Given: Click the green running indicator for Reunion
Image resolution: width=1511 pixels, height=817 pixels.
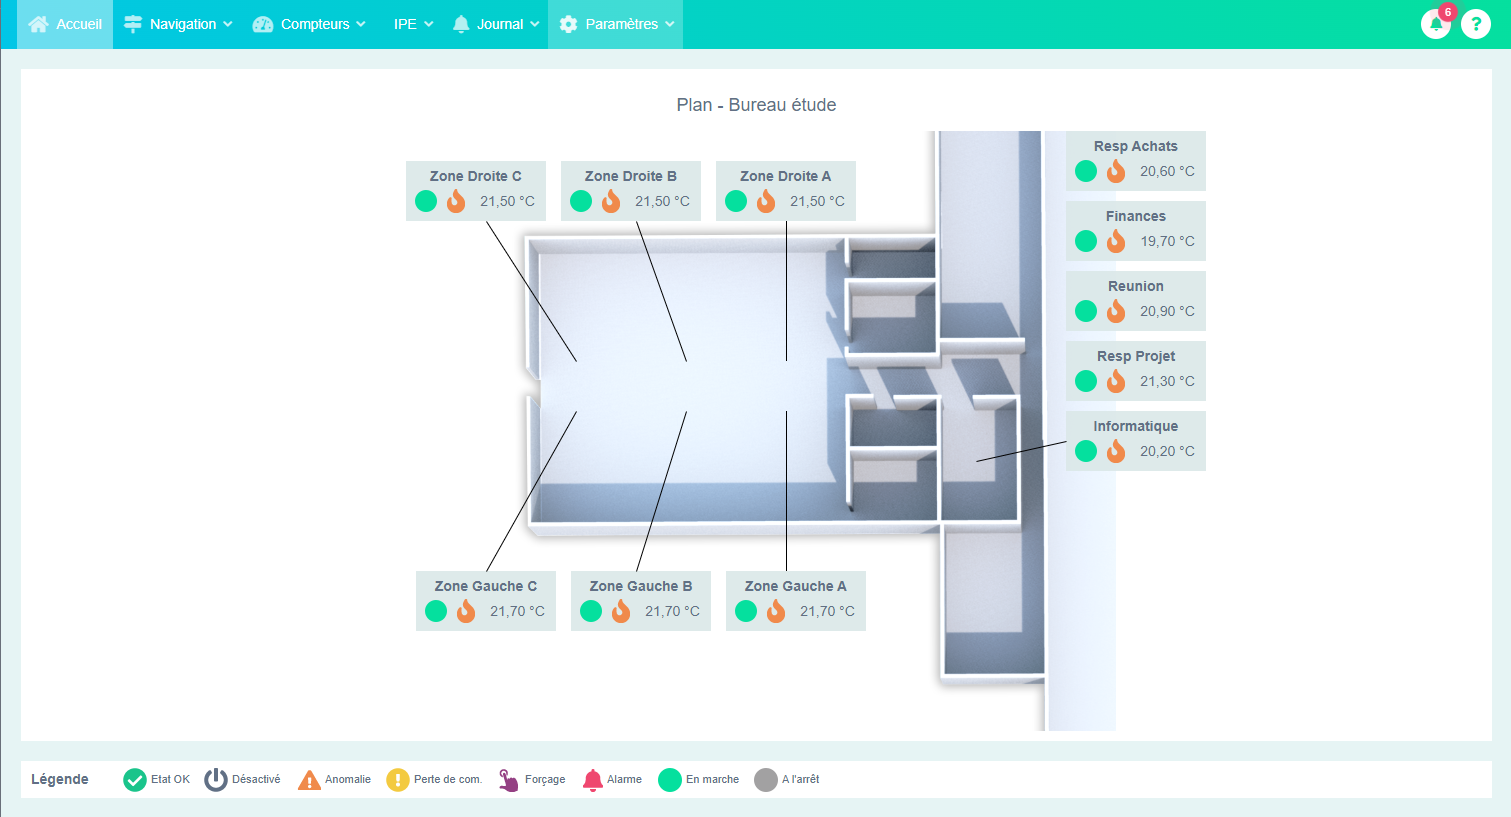Looking at the screenshot, I should click(x=1086, y=311).
